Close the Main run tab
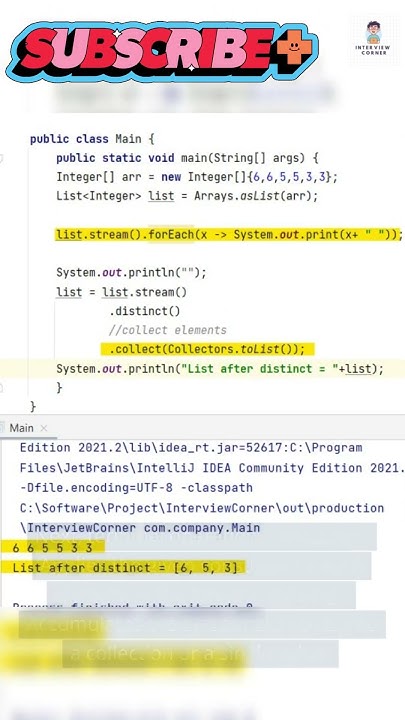405x720 pixels. pyautogui.click(x=44, y=428)
